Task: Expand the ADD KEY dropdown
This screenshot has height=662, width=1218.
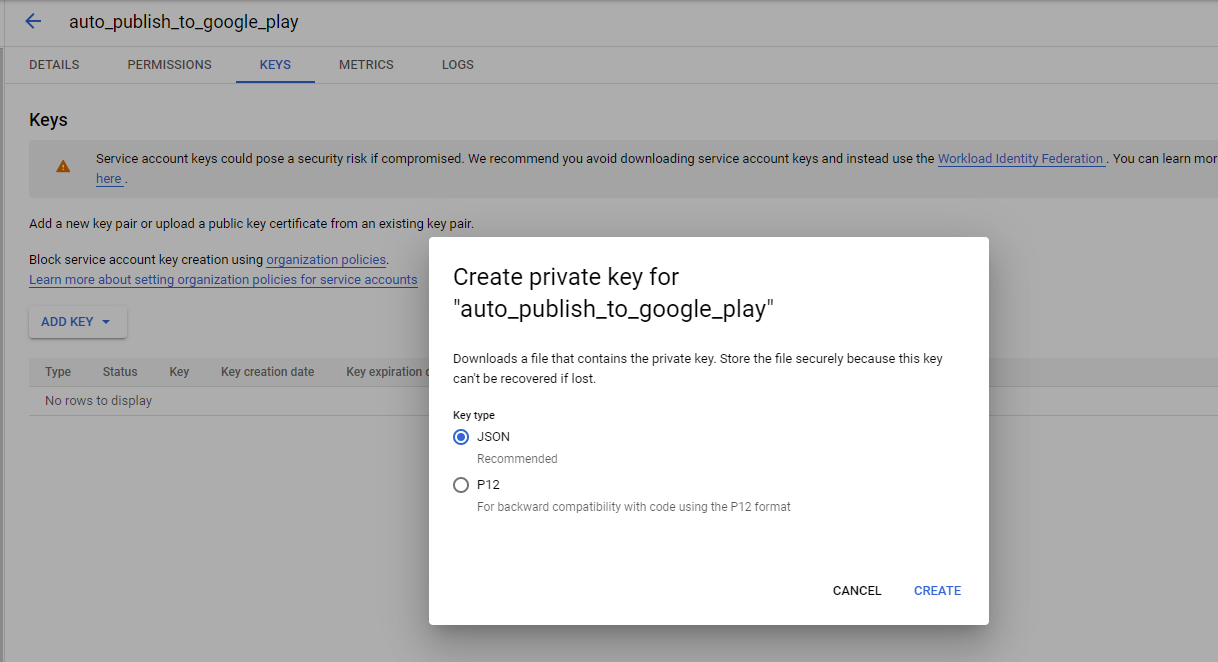Action: click(x=77, y=322)
